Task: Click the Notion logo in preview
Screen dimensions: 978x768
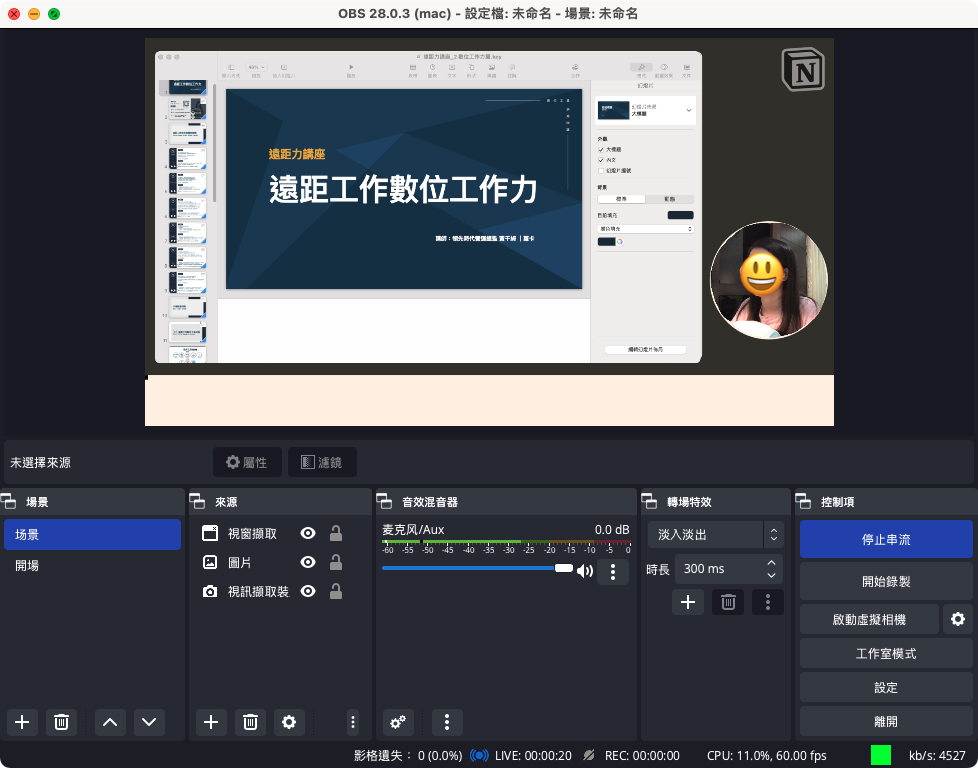Action: click(803, 69)
